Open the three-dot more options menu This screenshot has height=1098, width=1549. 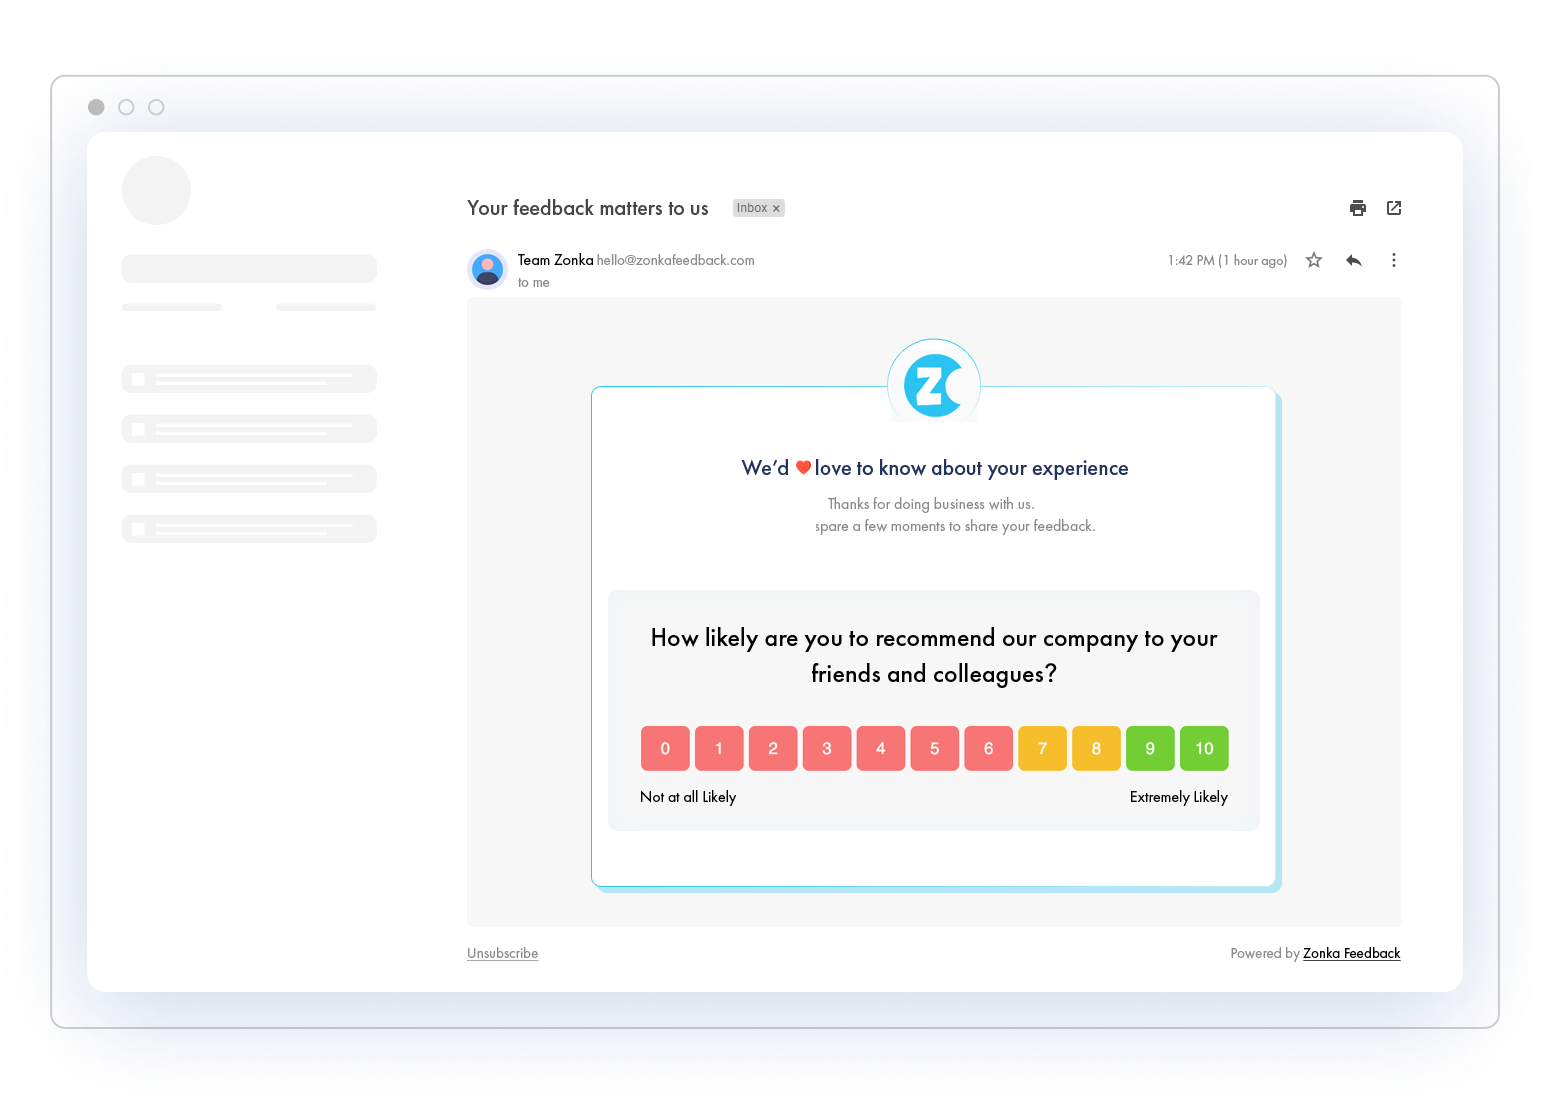(1393, 260)
